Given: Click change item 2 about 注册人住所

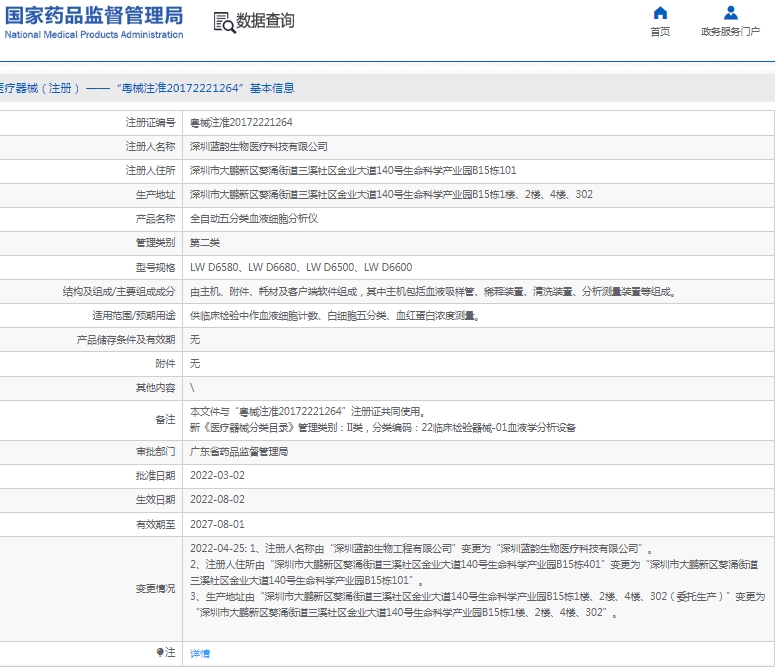Looking at the screenshot, I should click(x=474, y=572).
